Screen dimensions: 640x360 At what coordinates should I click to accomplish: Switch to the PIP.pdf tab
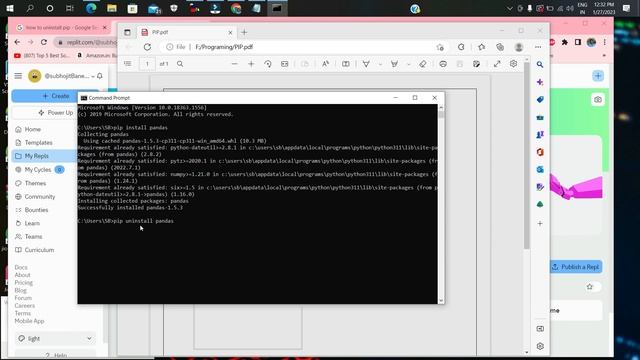point(186,32)
